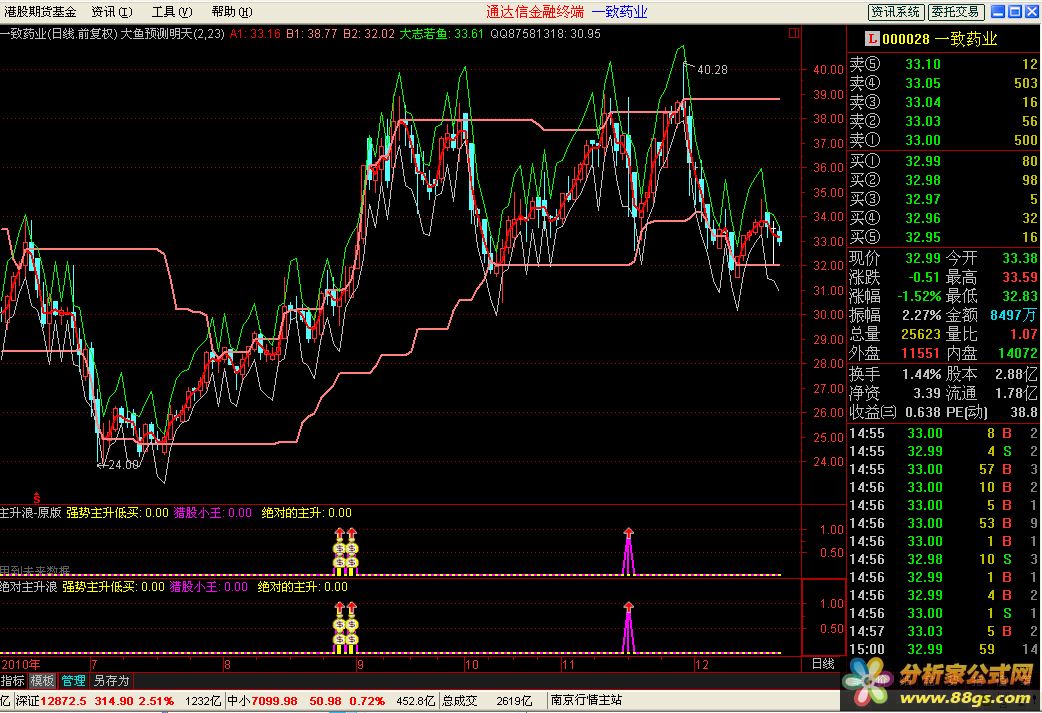1042x713 pixels.
Task: Click month 9 on the time axis
Action: 360,664
